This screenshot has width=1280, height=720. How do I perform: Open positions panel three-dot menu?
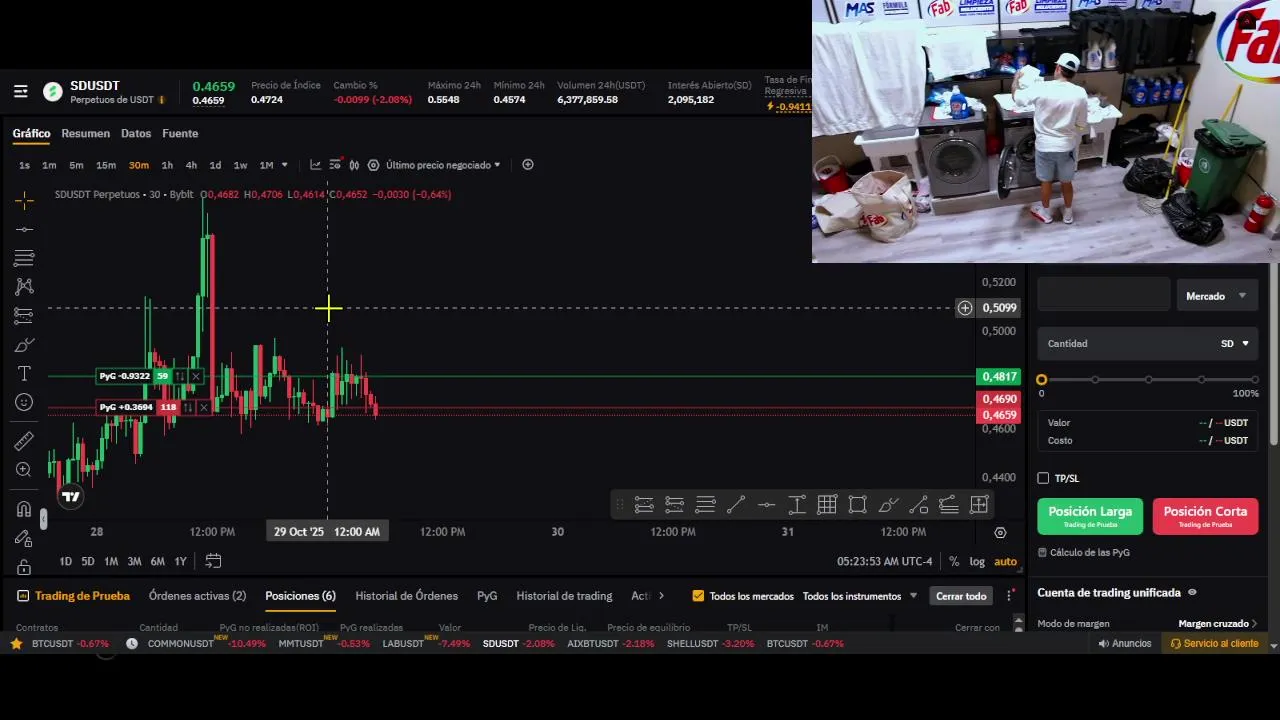coord(1010,596)
